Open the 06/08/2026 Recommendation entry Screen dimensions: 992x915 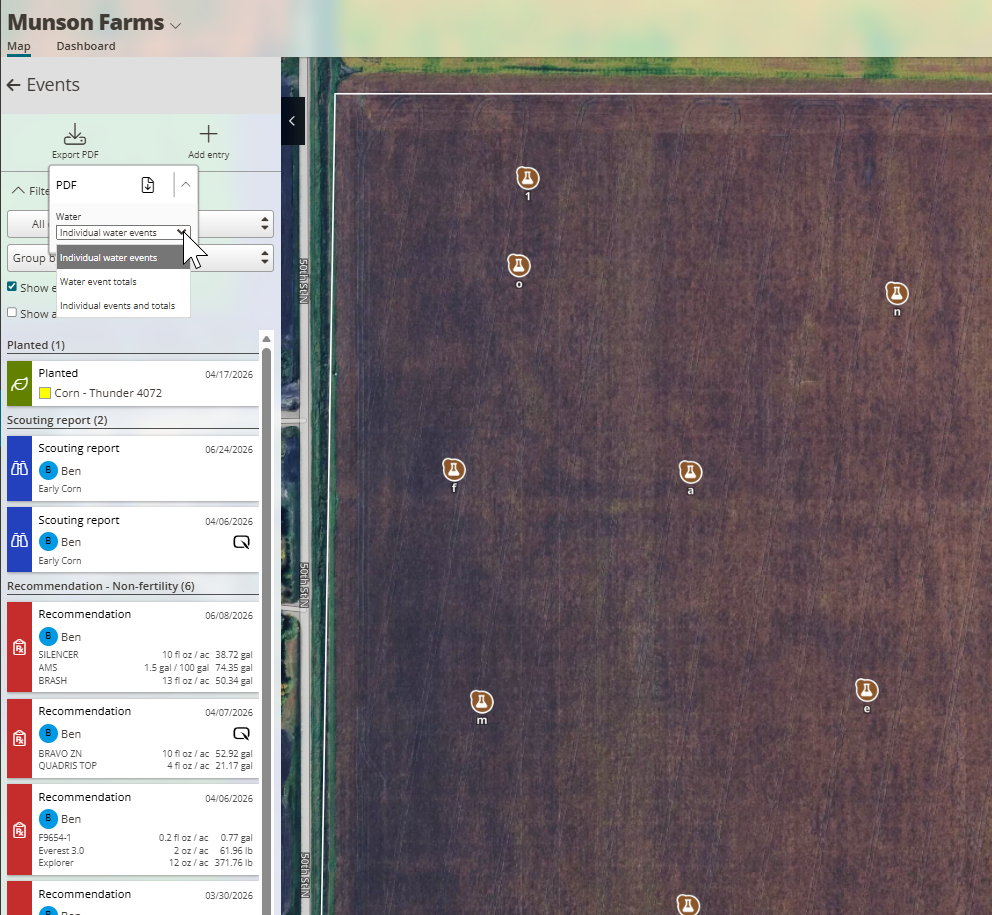(x=133, y=647)
